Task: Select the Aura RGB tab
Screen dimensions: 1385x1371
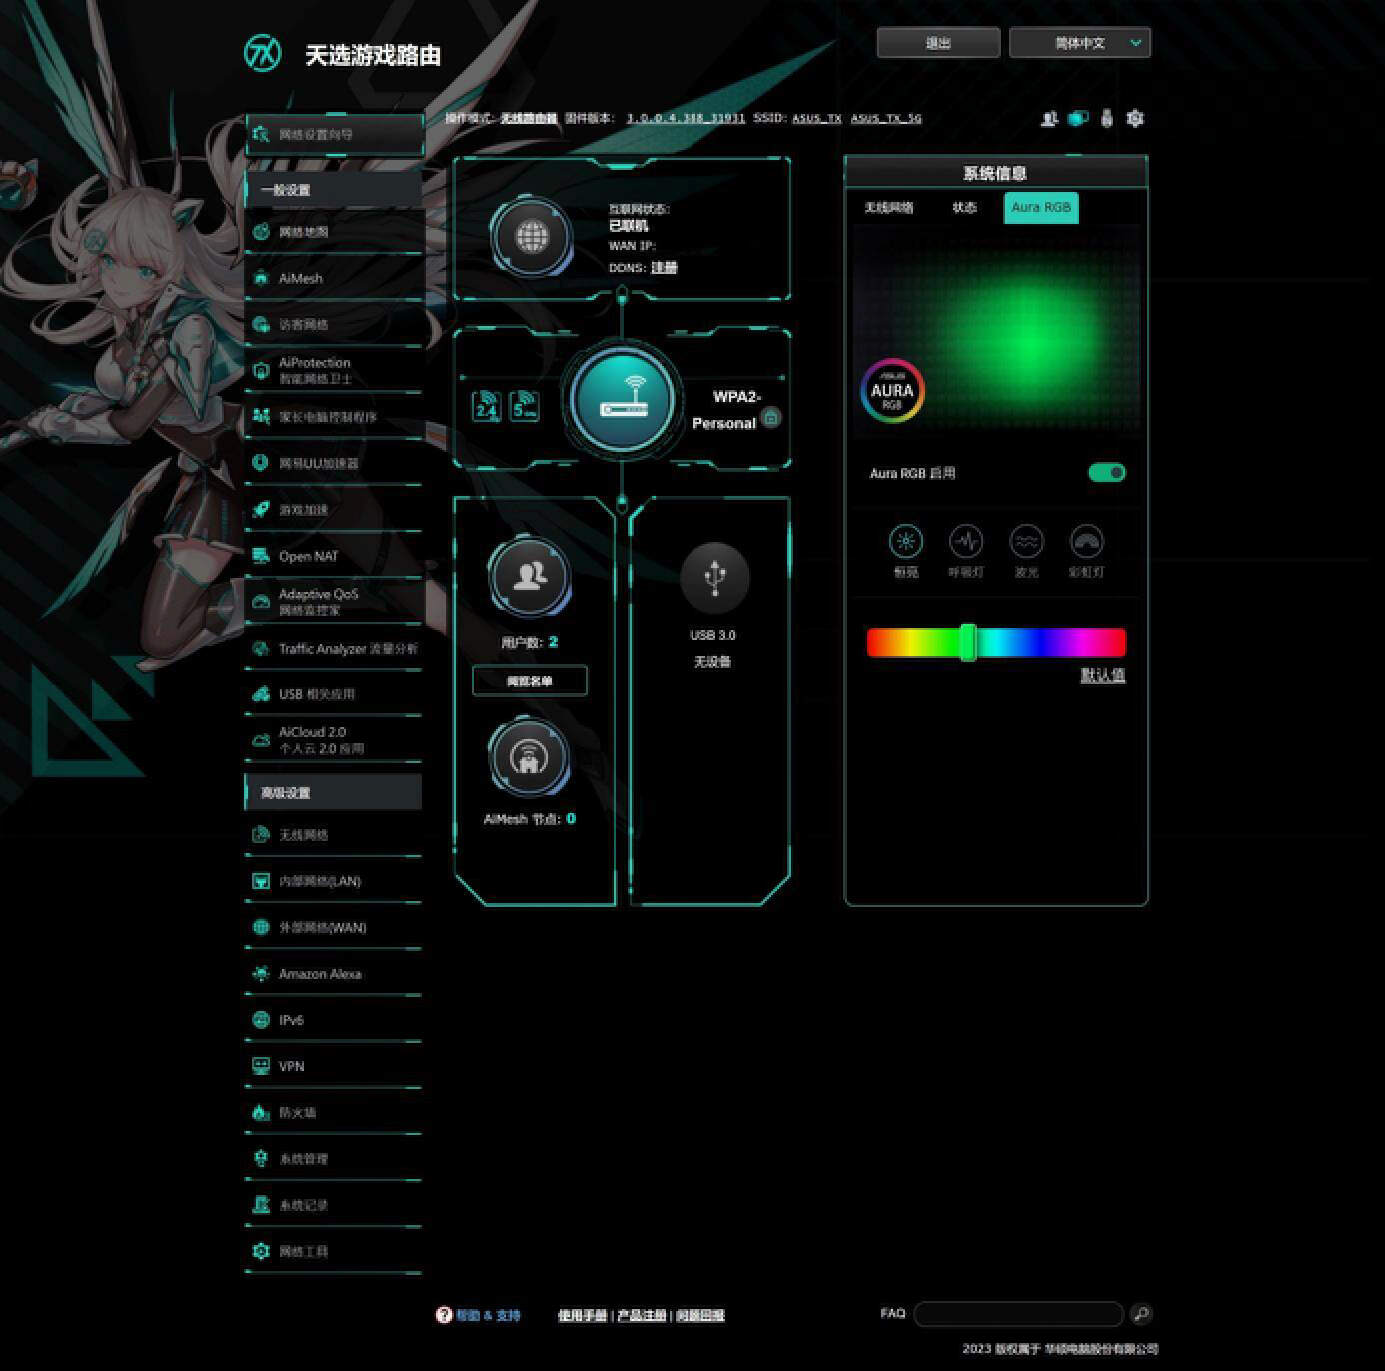Action: pyautogui.click(x=1041, y=208)
